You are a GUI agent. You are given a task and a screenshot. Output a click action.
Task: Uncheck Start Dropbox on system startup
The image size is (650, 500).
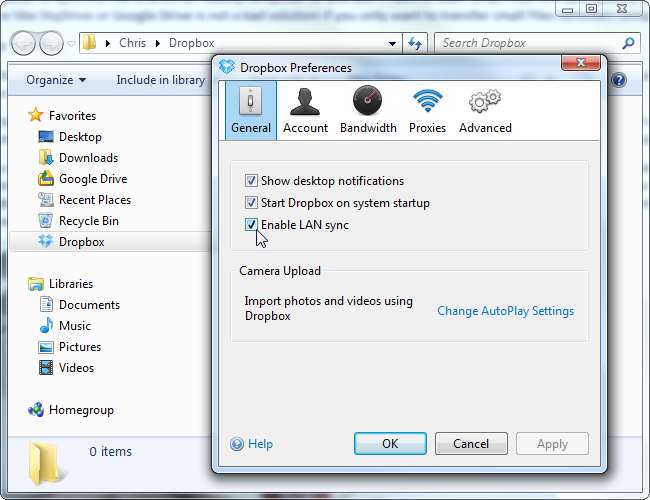(x=251, y=203)
